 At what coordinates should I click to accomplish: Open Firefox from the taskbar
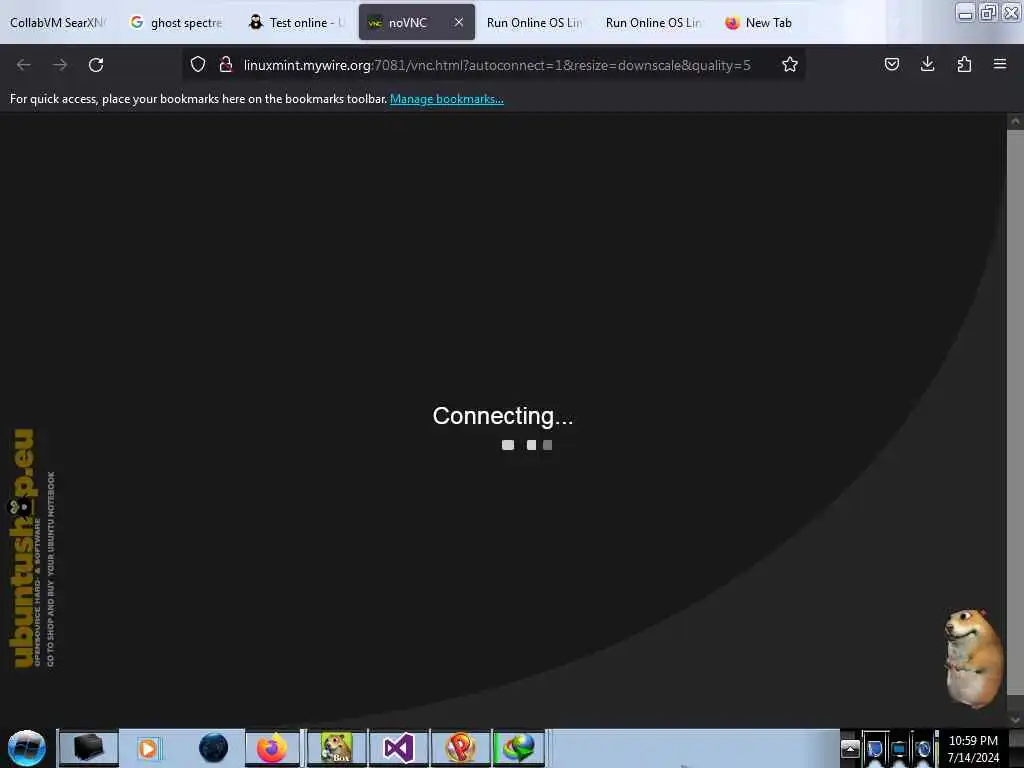(x=272, y=748)
